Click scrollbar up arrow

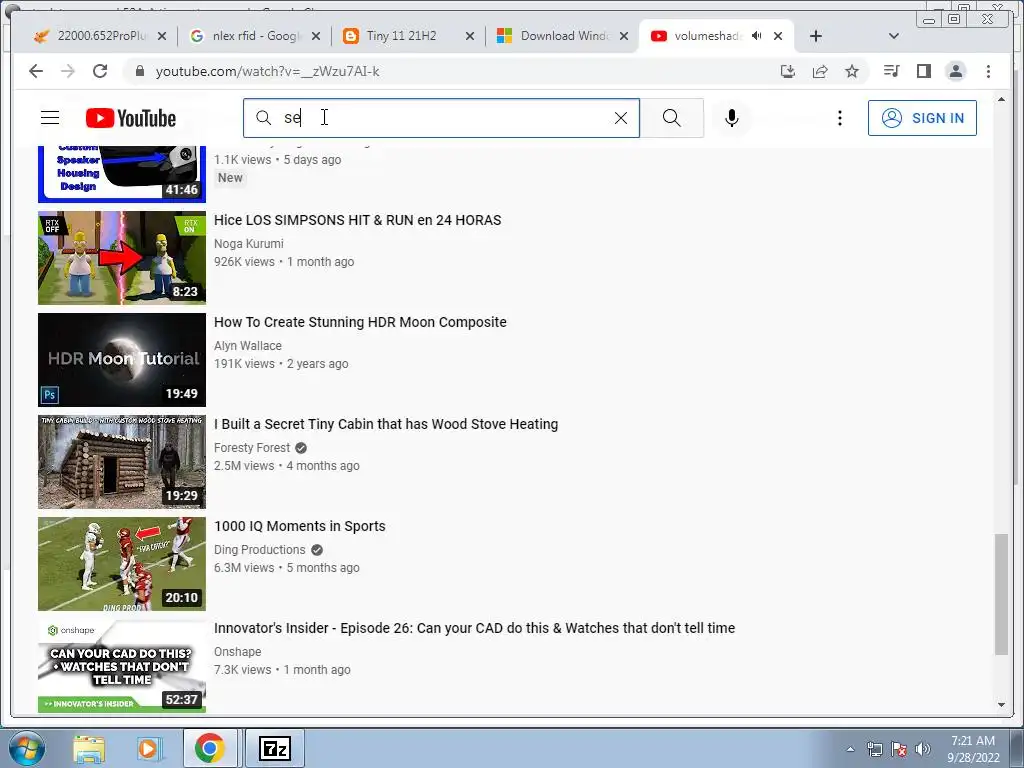click(1001, 99)
